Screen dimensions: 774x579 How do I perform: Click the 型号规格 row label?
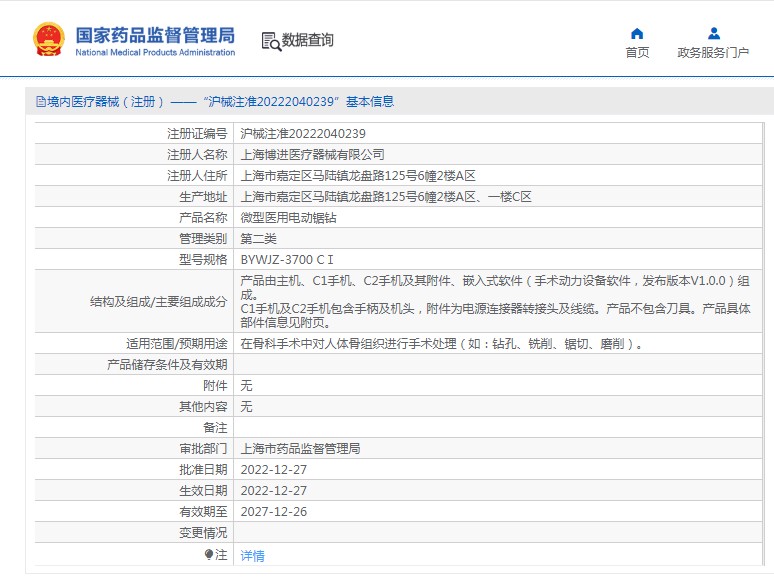click(x=203, y=260)
